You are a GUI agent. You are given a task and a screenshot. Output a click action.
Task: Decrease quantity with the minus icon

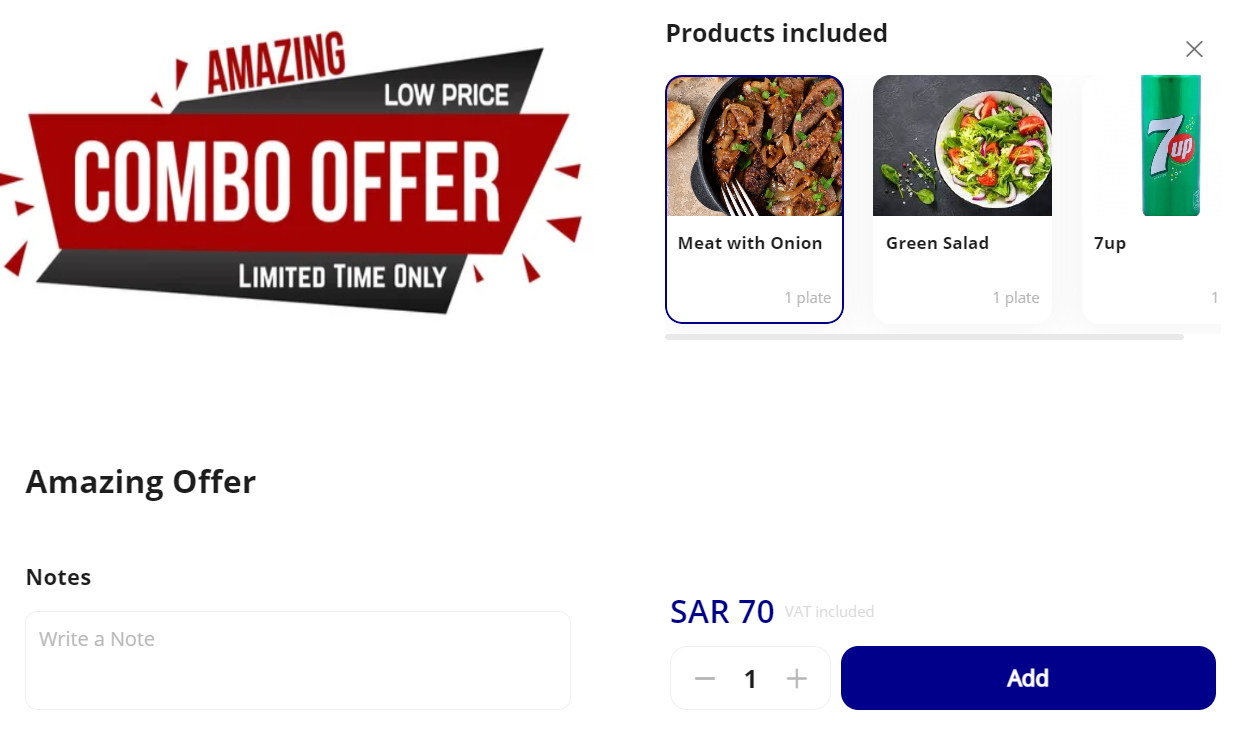click(x=705, y=679)
